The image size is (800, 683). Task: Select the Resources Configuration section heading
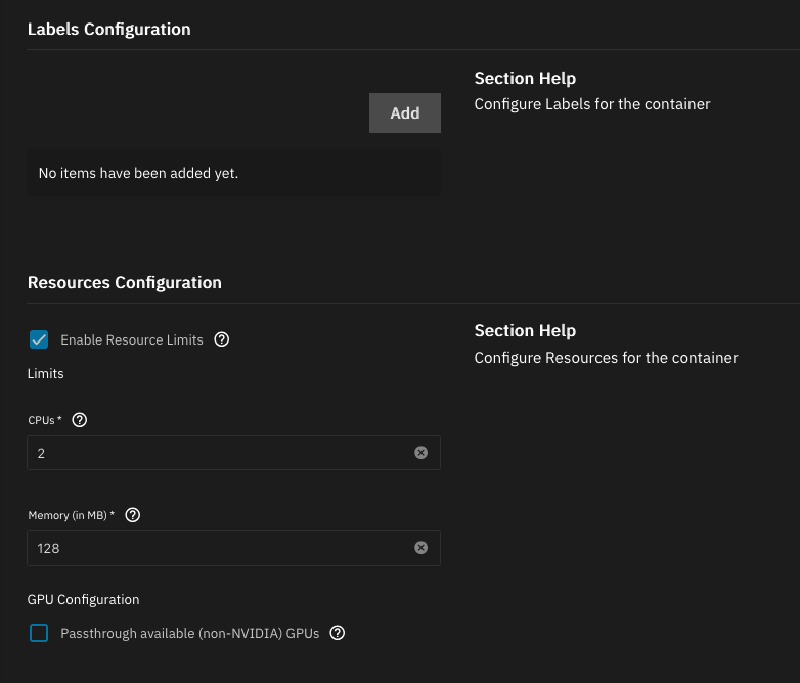[x=125, y=282]
